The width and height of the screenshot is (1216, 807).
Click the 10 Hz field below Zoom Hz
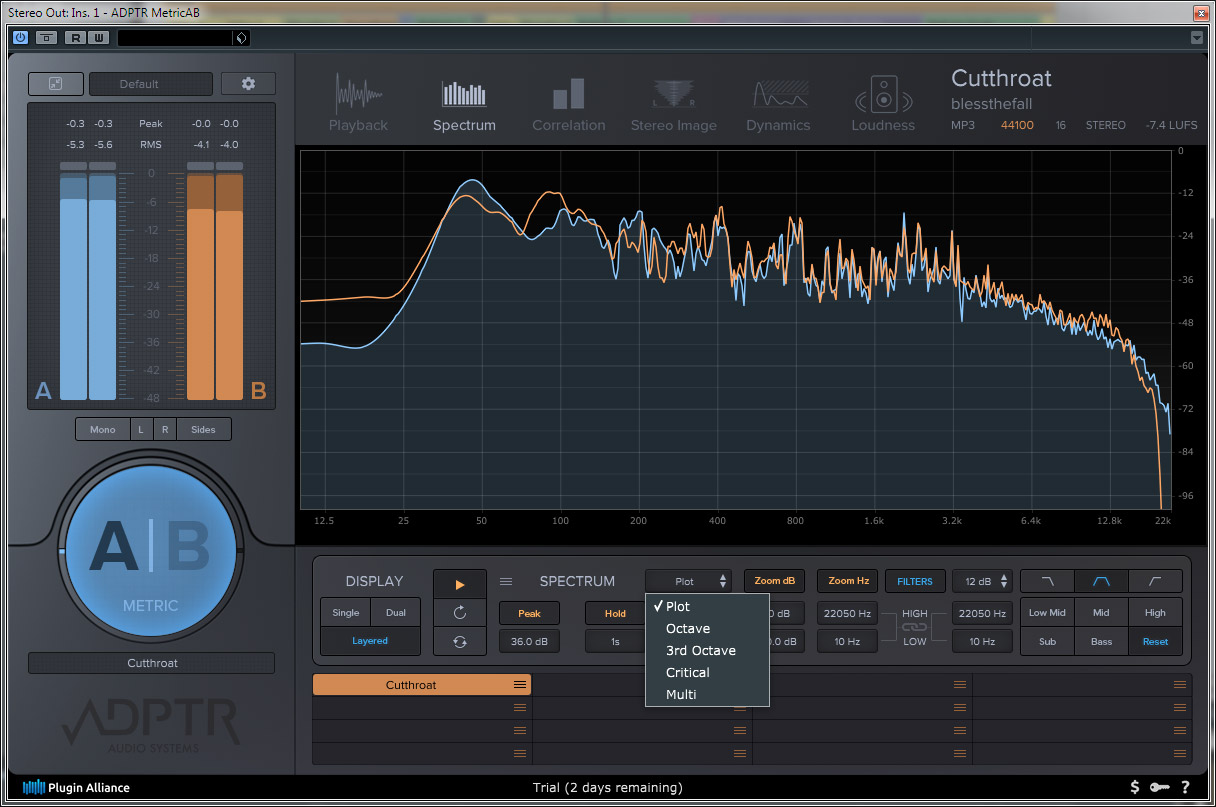tap(848, 642)
